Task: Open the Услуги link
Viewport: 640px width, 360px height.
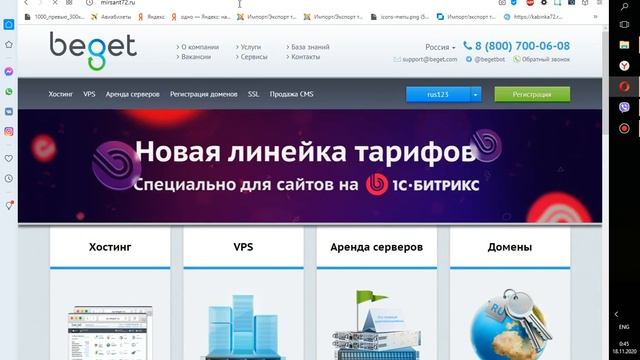Action: click(x=251, y=47)
